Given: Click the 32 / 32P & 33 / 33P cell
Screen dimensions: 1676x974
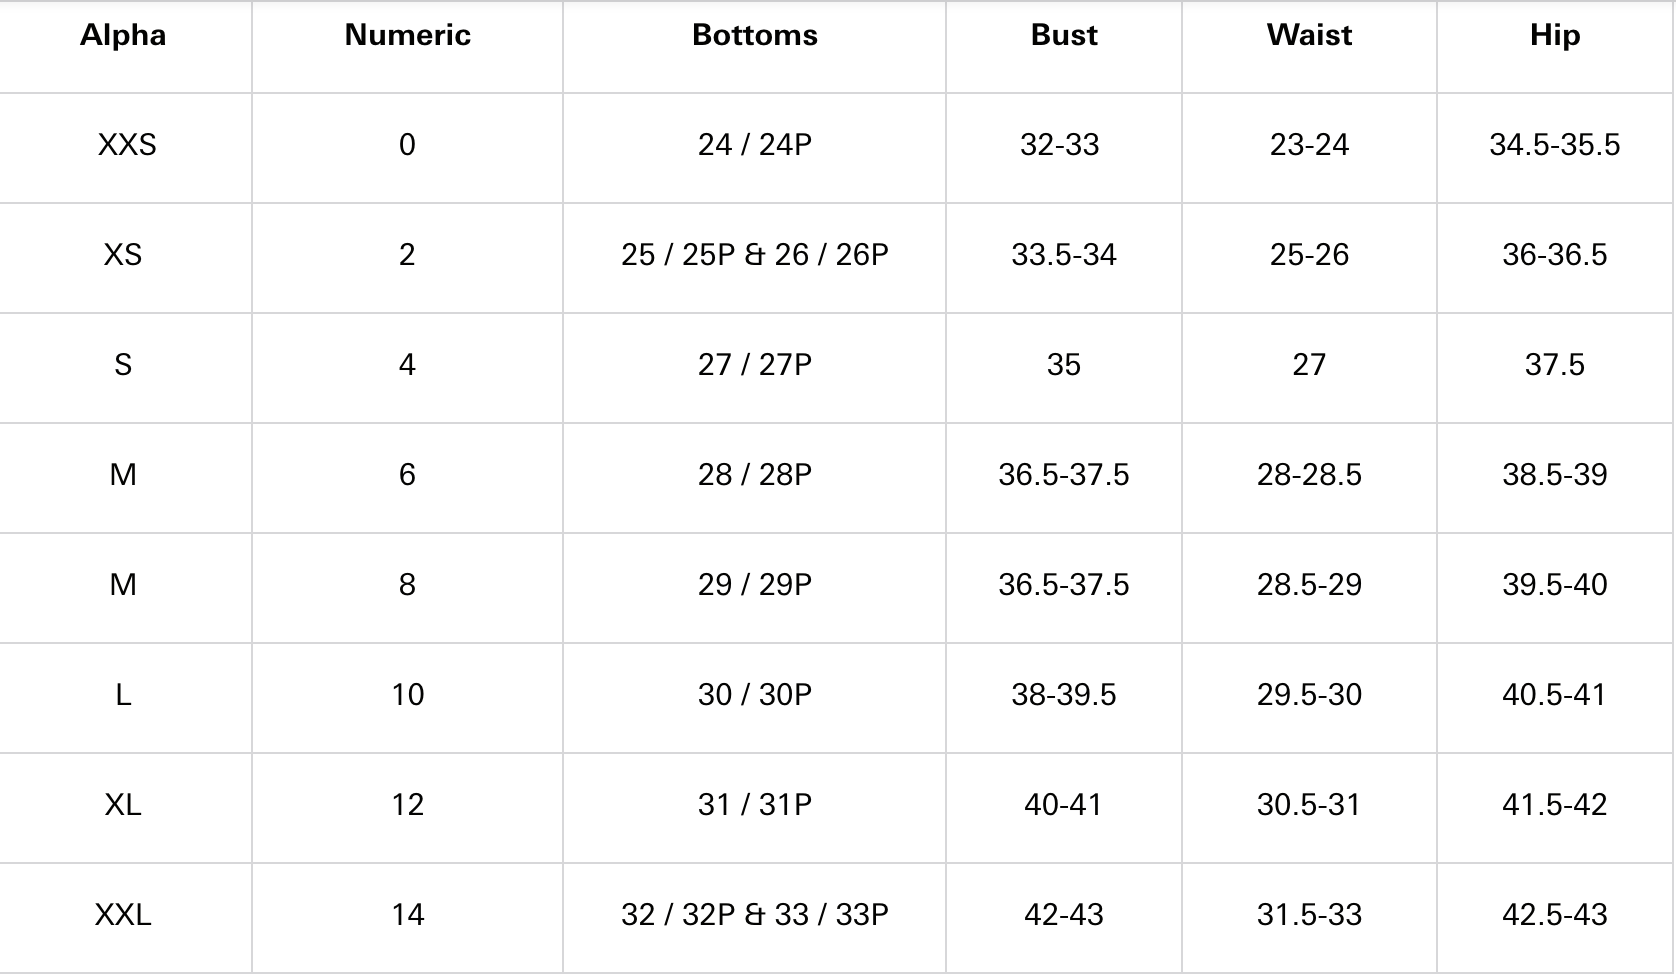Looking at the screenshot, I should 754,915.
